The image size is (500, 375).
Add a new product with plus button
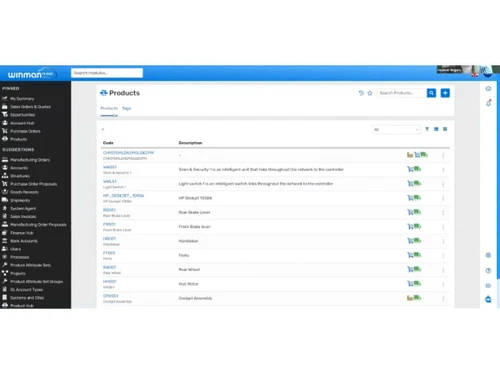[x=445, y=93]
